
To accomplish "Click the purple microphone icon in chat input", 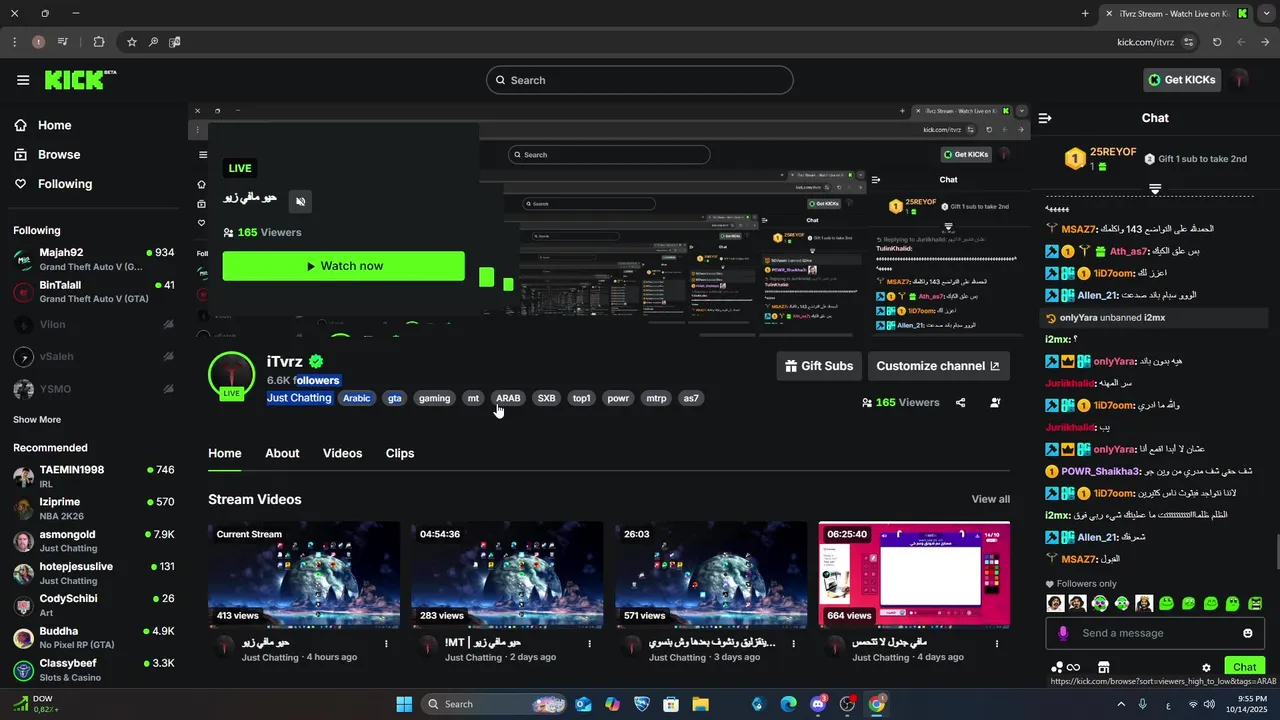I will pyautogui.click(x=1063, y=633).
